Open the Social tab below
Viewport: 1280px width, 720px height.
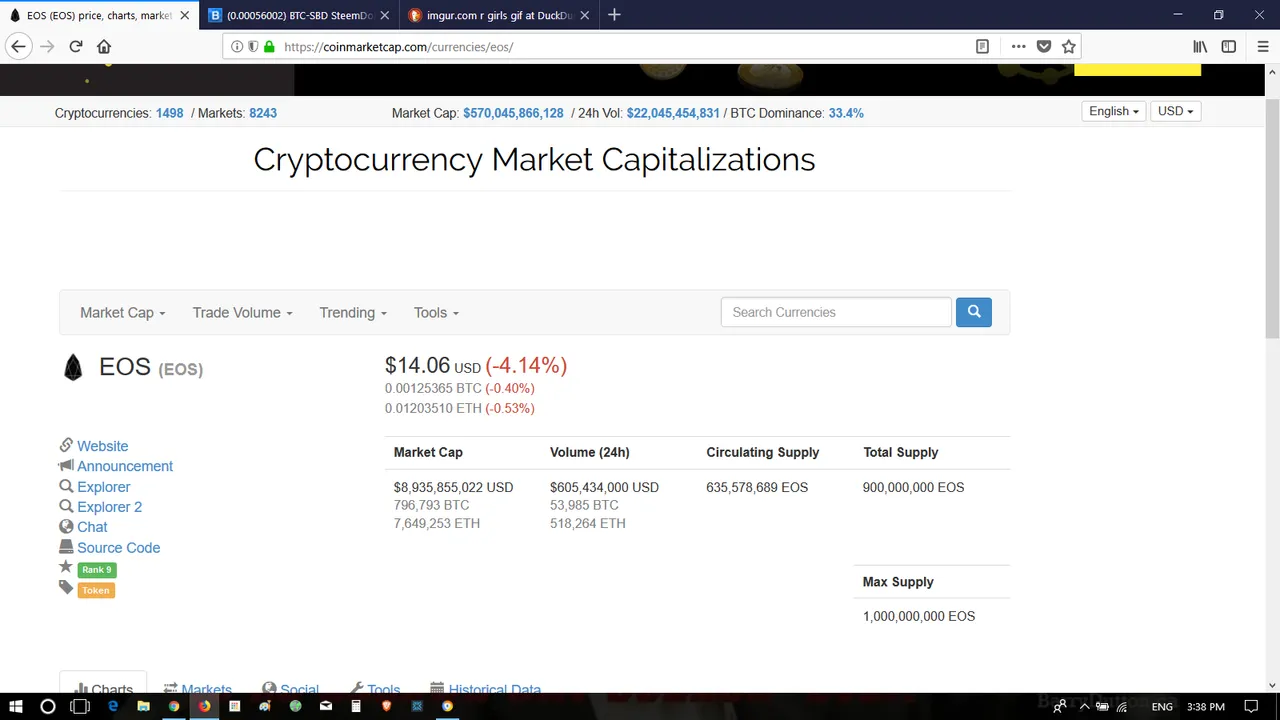pos(291,689)
